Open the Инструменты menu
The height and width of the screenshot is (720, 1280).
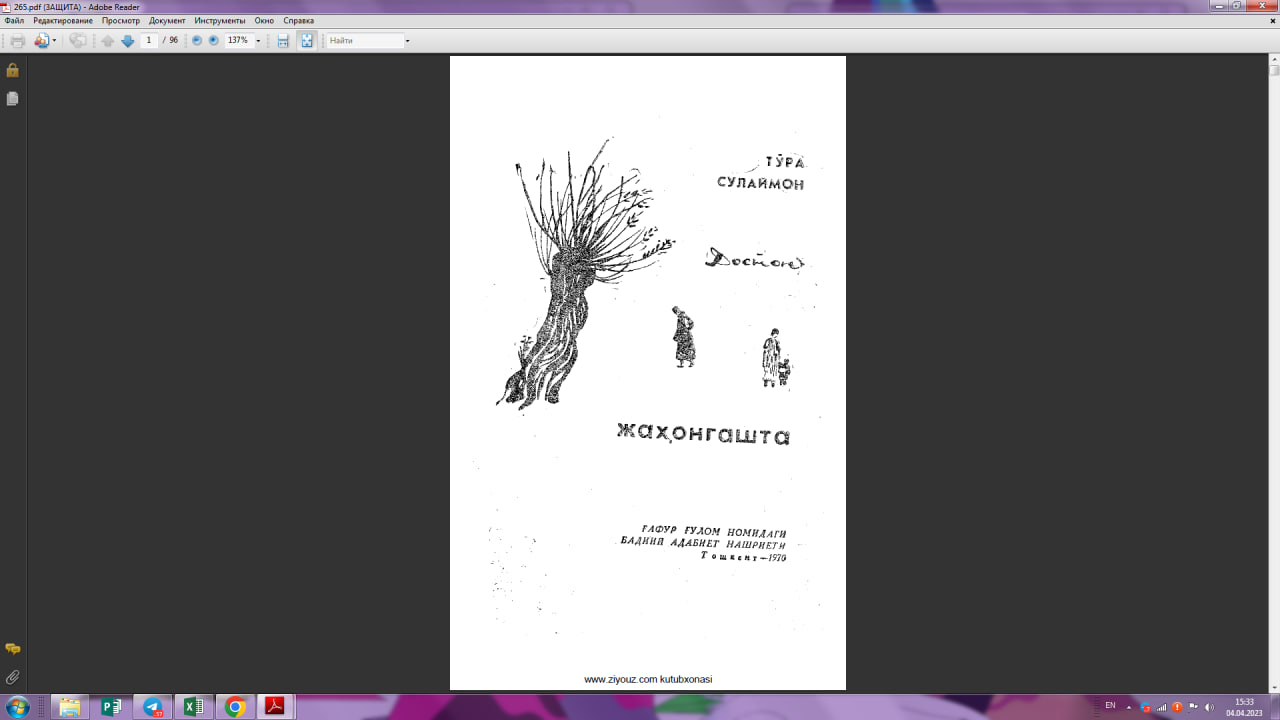218,20
